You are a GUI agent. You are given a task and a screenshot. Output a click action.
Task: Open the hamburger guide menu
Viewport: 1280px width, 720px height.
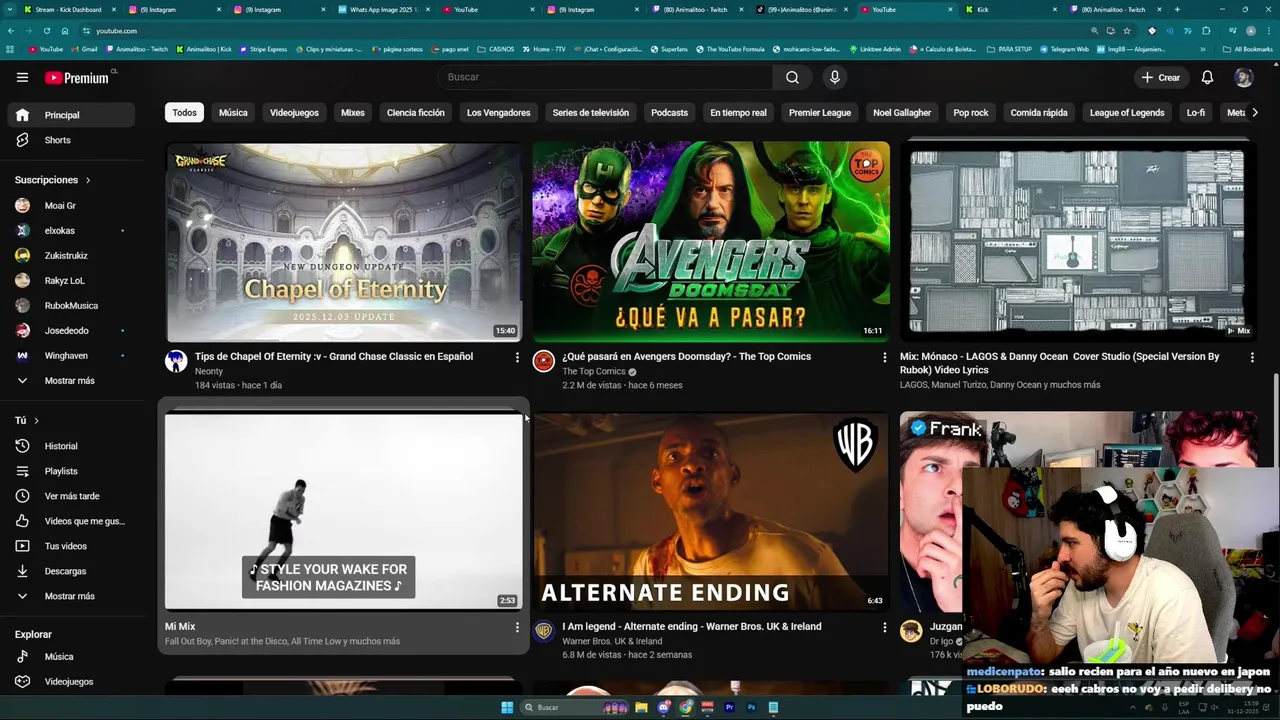click(x=22, y=77)
